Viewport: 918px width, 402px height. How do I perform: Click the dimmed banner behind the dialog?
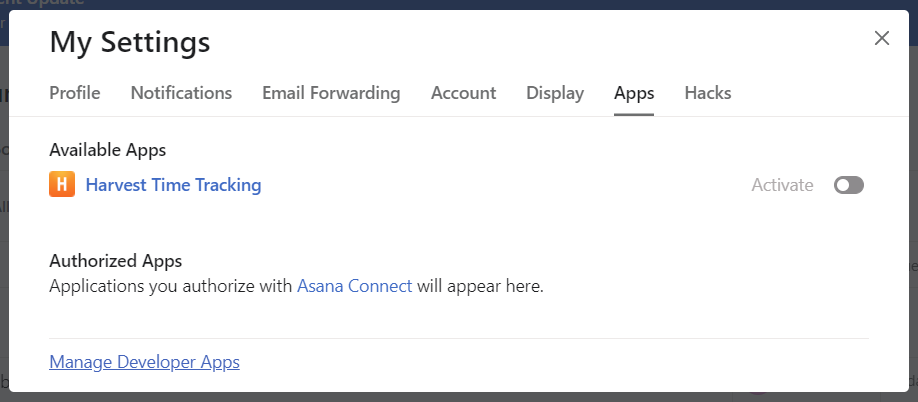click(x=400, y=4)
